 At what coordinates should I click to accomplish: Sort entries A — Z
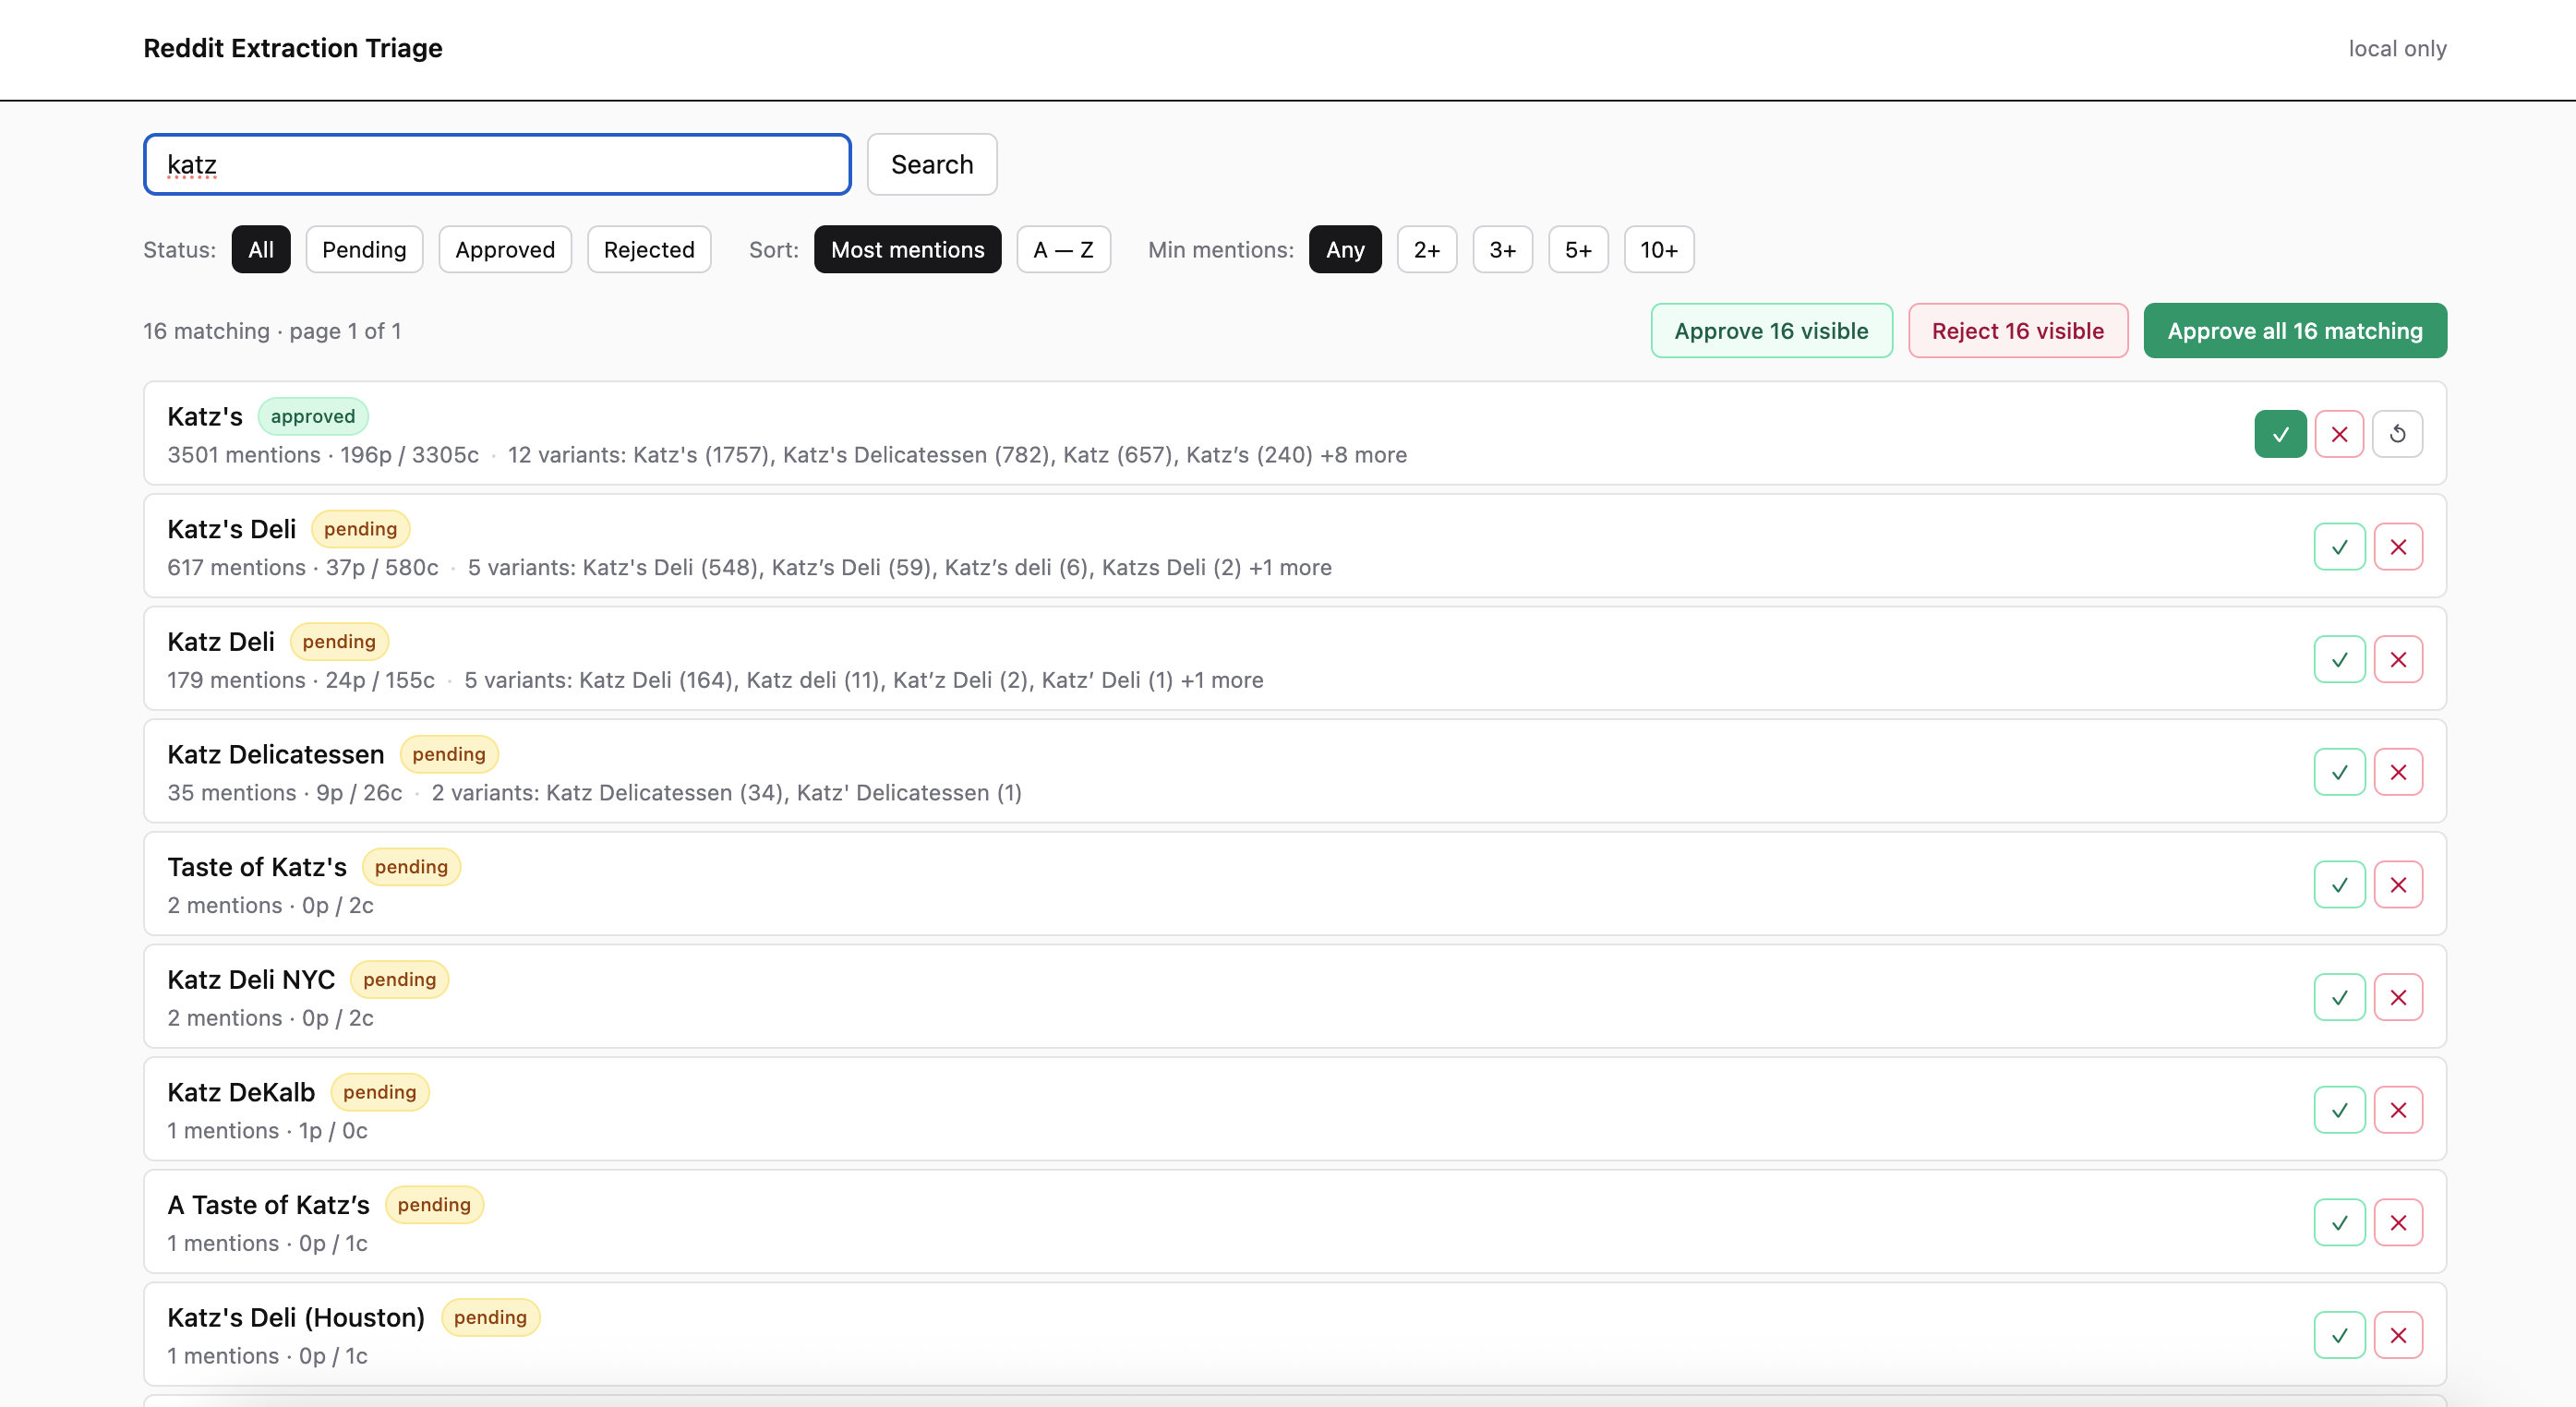(1063, 249)
